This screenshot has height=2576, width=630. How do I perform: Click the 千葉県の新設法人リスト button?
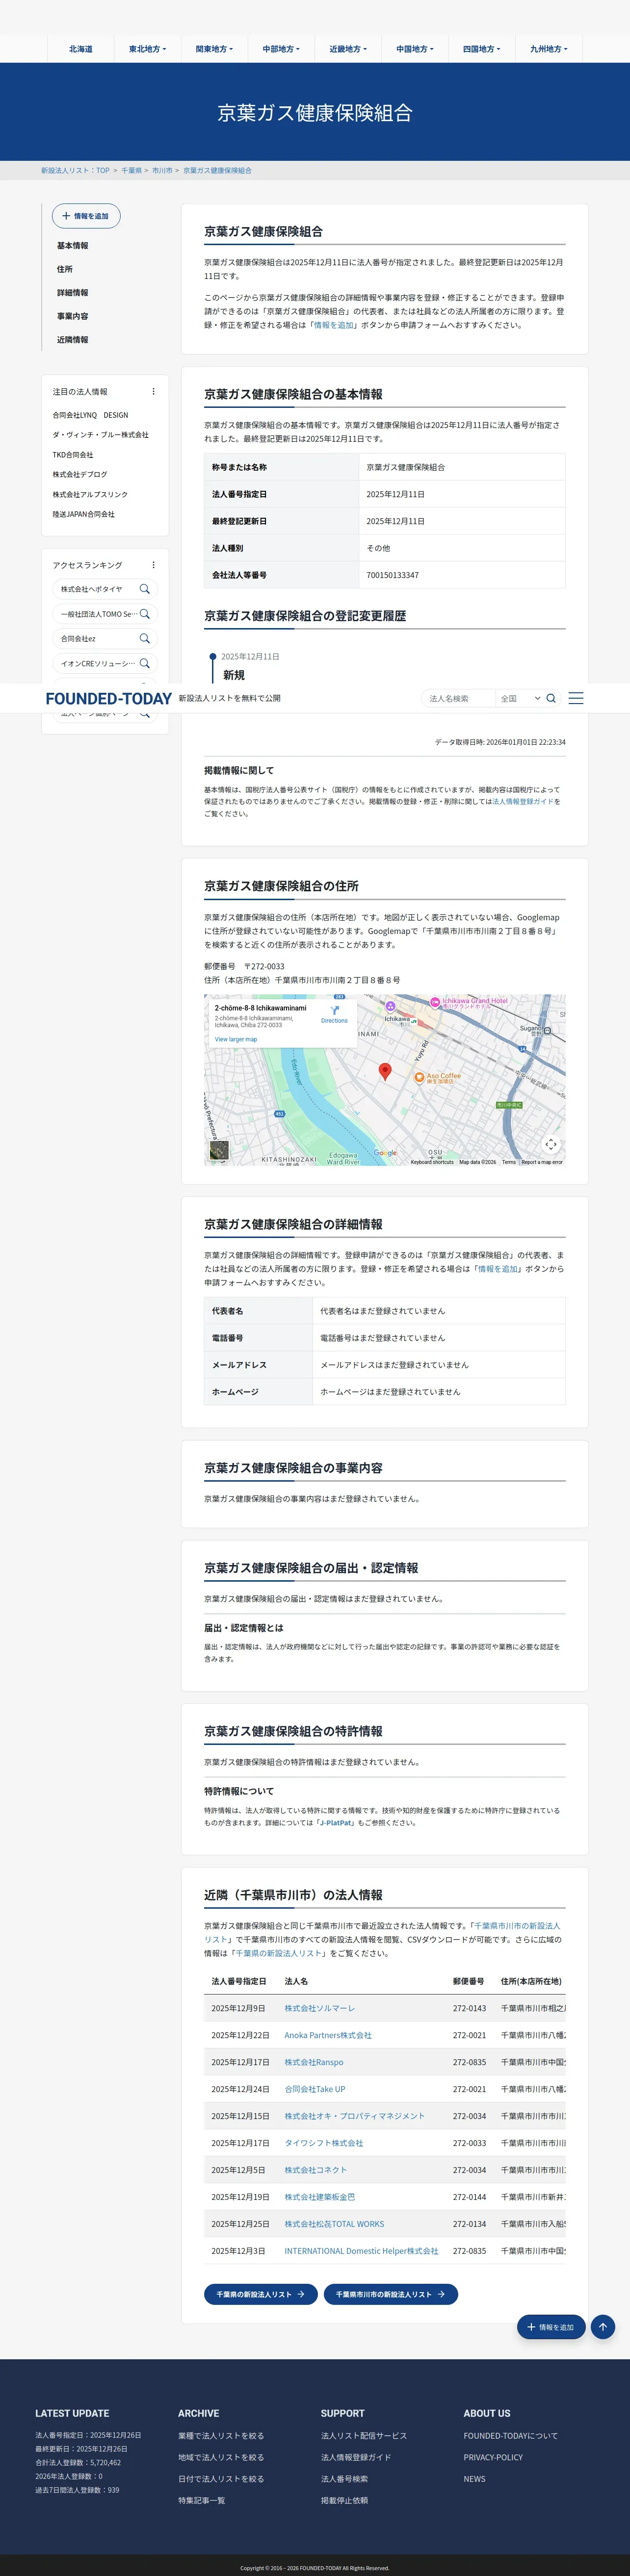[261, 2294]
